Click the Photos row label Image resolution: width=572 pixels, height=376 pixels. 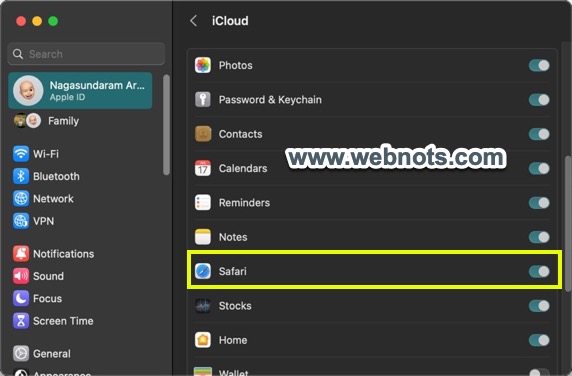pos(235,66)
